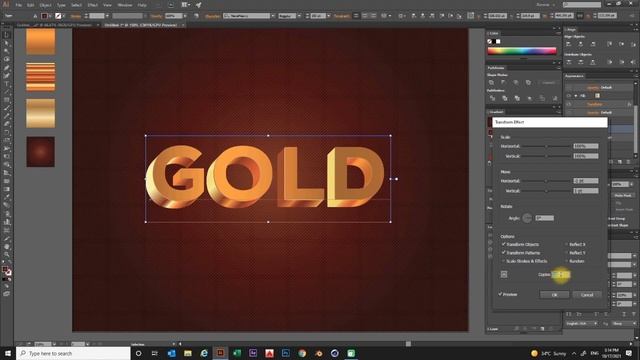Screen dimensions: 640x360
Task: Open Microsoft Edge from the taskbar
Action: [x=204, y=353]
